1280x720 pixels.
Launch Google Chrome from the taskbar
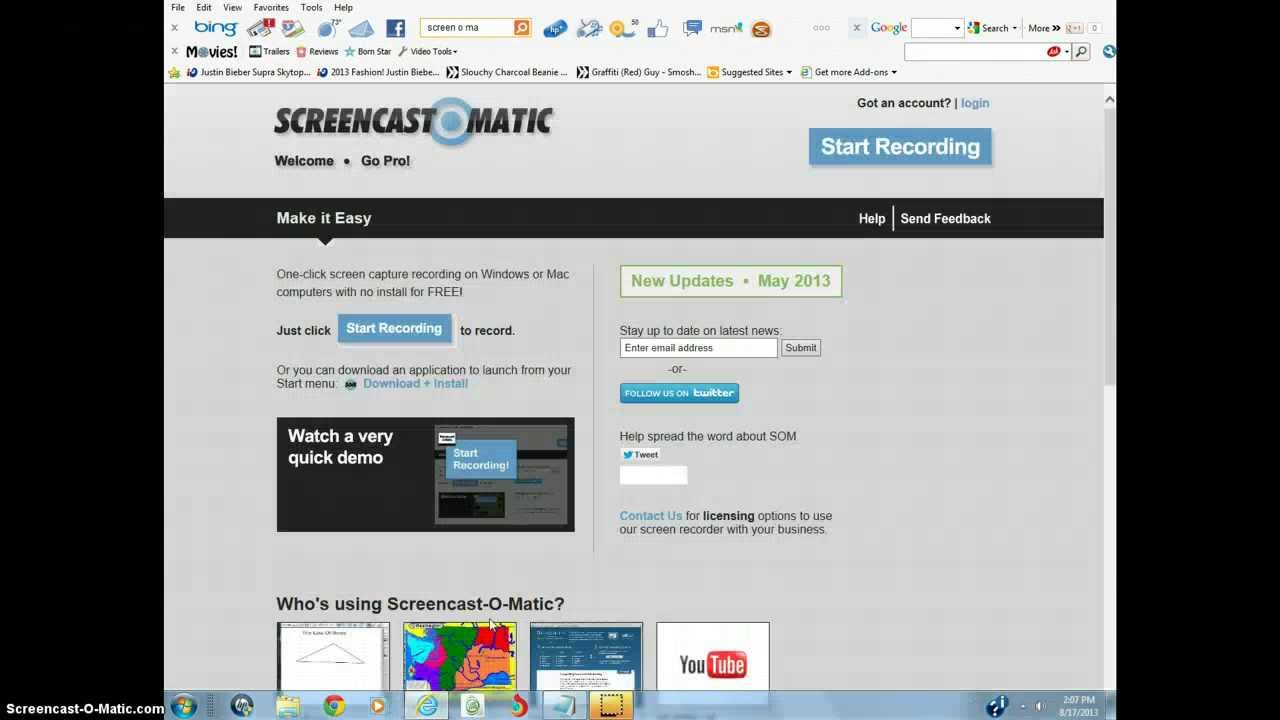(x=334, y=706)
